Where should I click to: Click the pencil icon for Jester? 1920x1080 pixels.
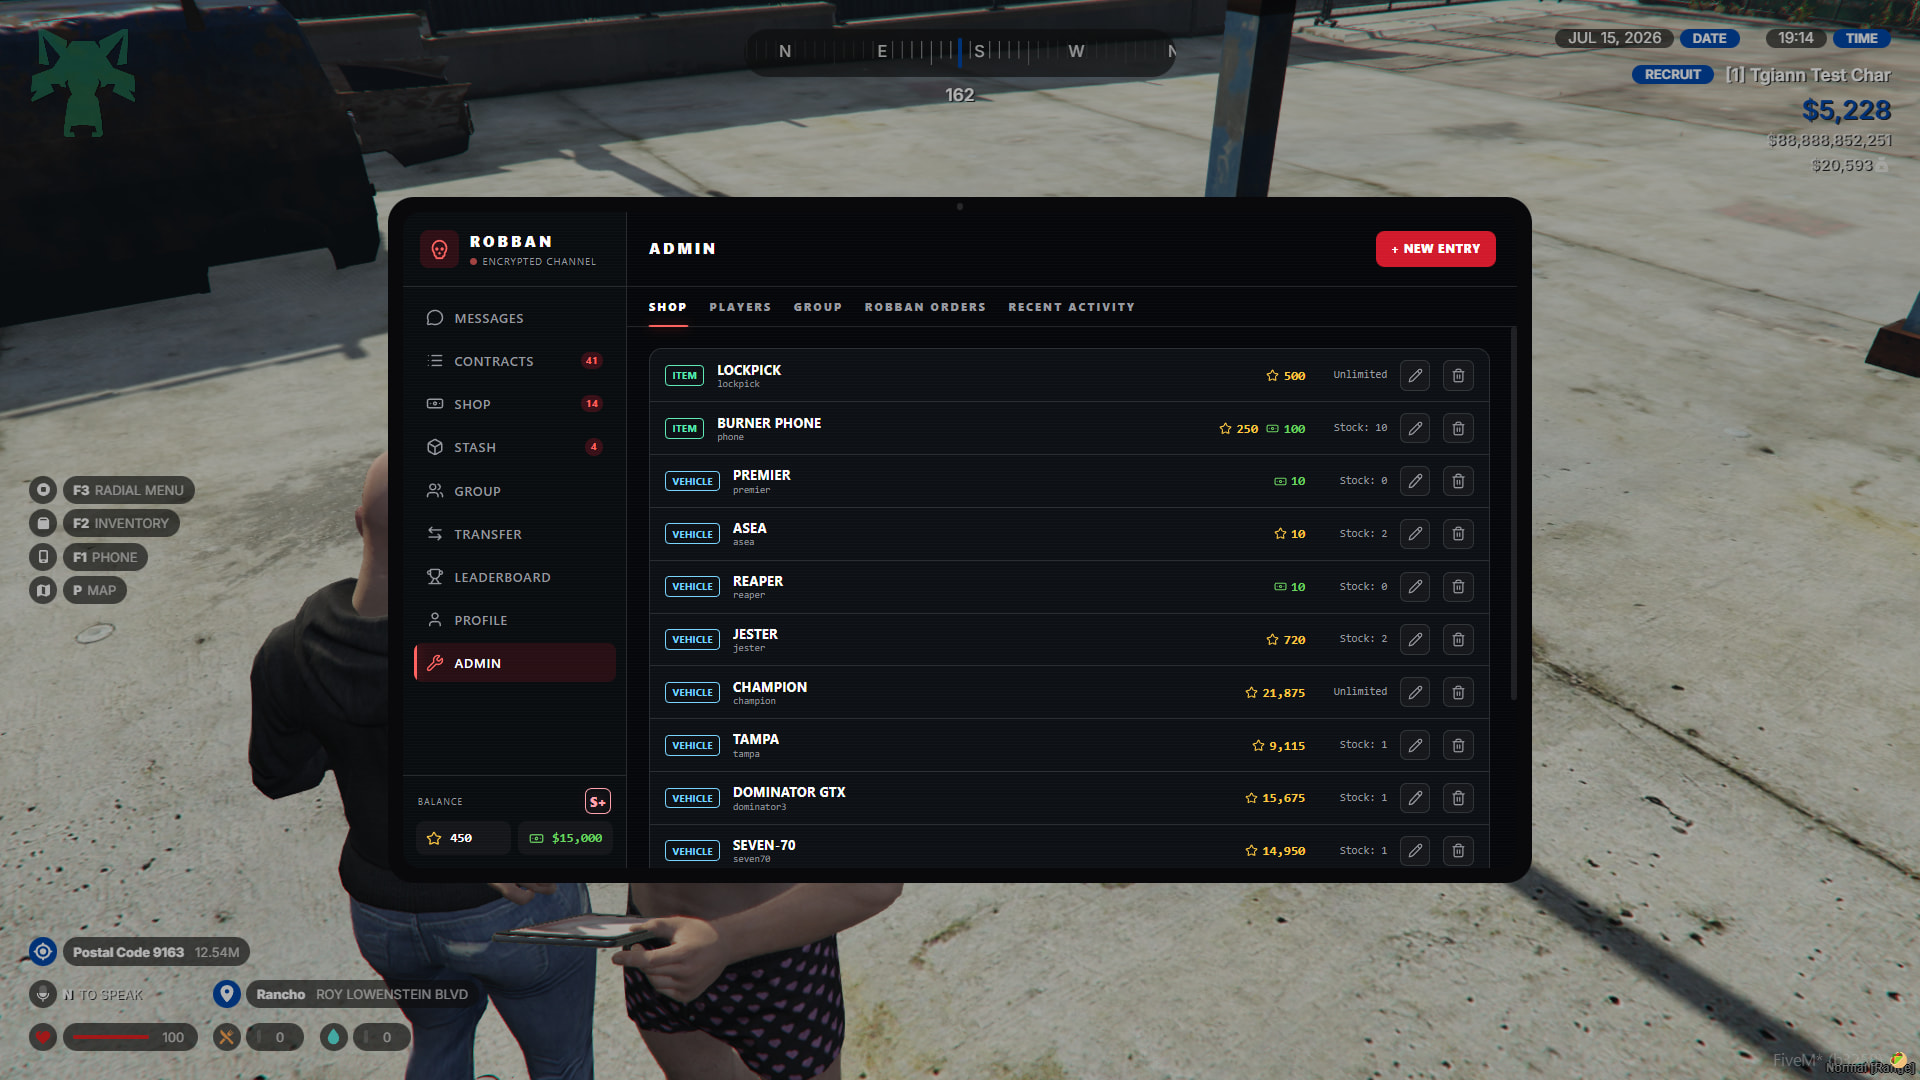coord(1415,640)
